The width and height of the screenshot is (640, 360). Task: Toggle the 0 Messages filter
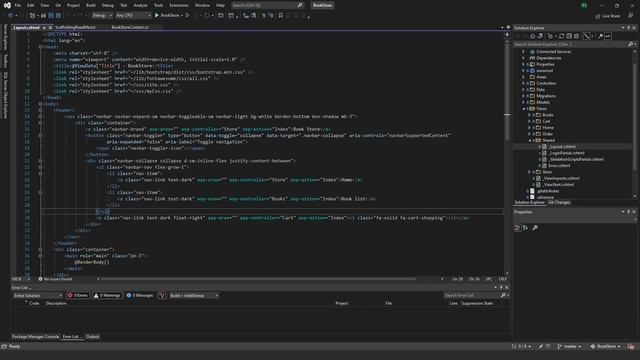(140, 296)
